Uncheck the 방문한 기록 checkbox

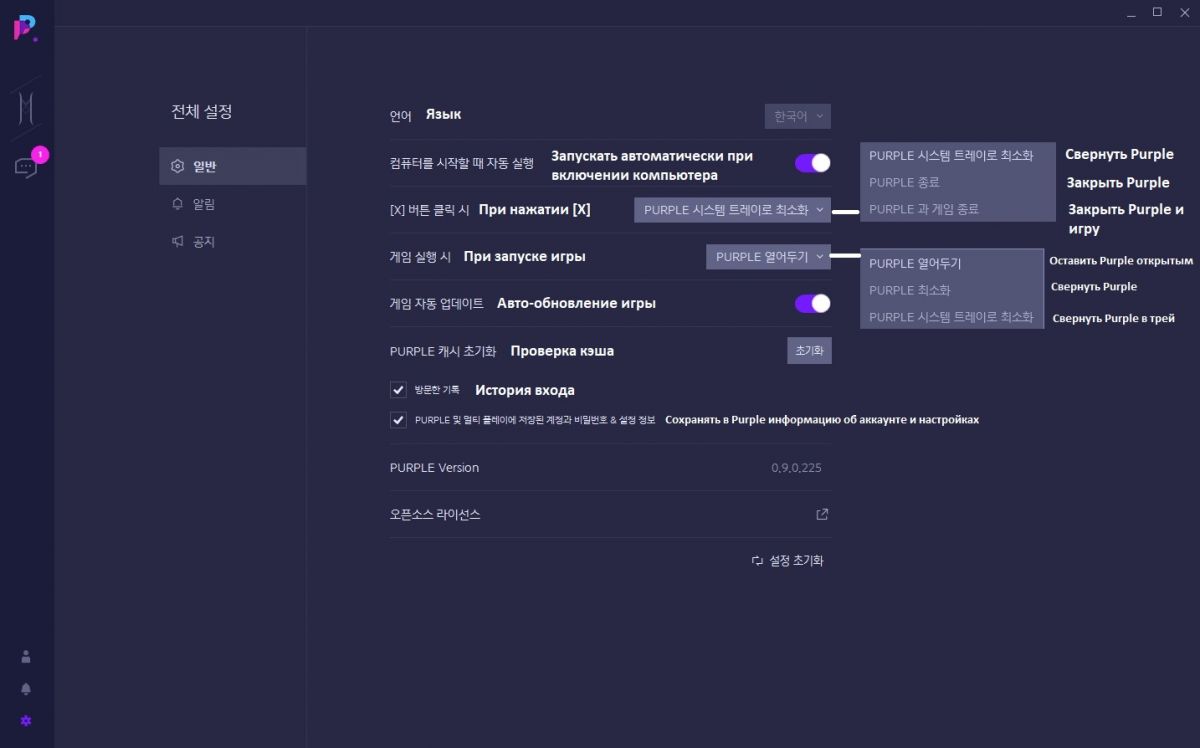click(x=398, y=390)
